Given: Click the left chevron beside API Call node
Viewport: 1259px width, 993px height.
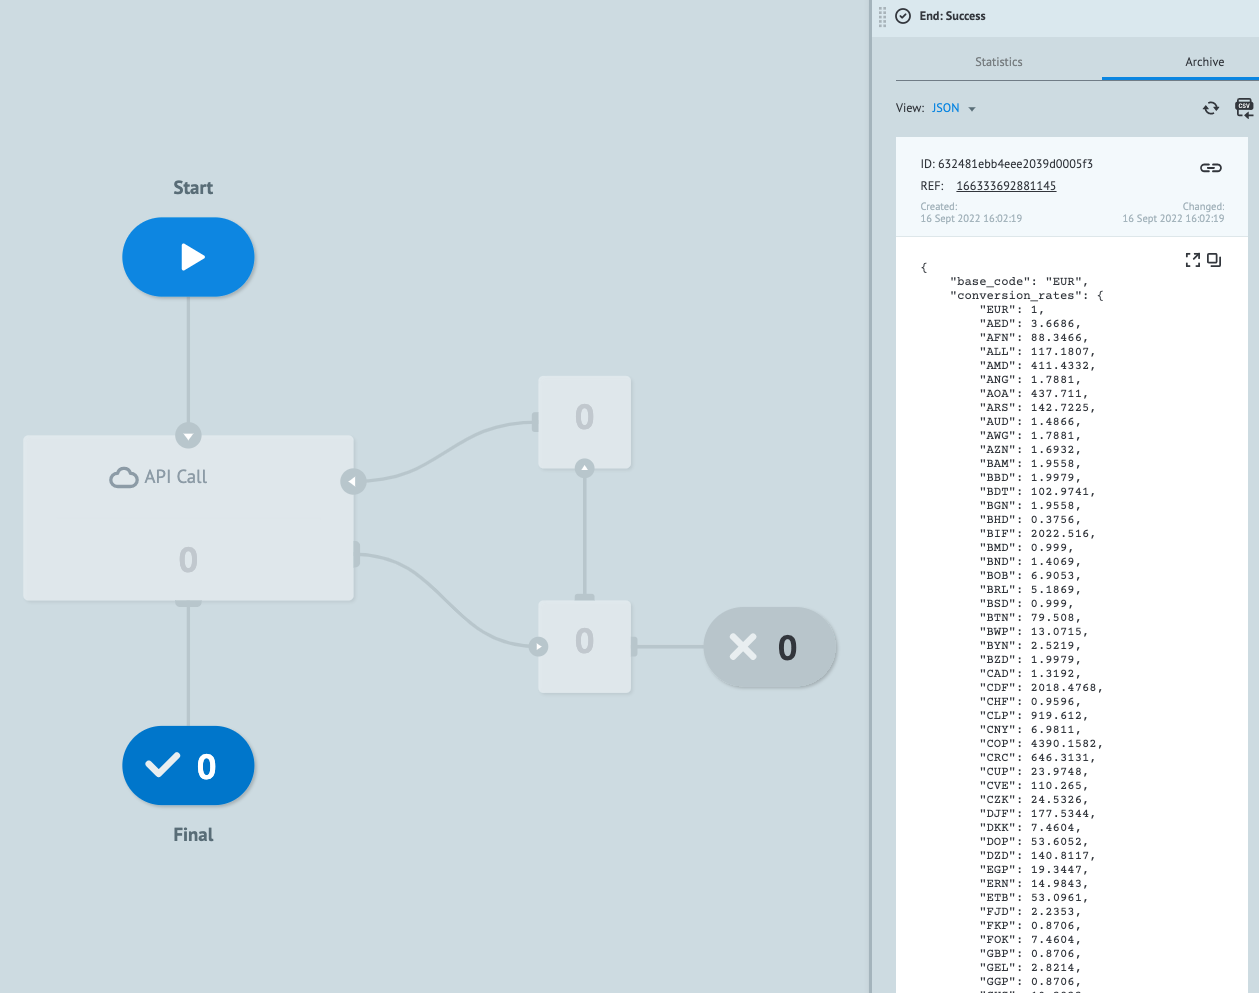Looking at the screenshot, I should pyautogui.click(x=353, y=481).
